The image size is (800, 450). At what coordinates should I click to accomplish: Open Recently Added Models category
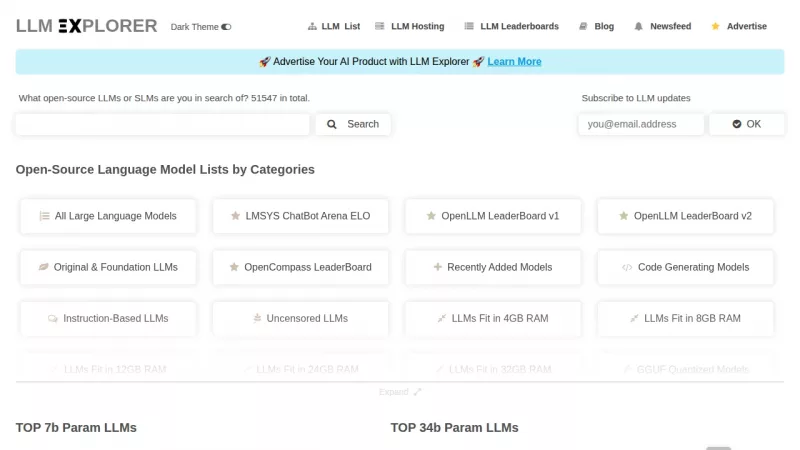493,267
